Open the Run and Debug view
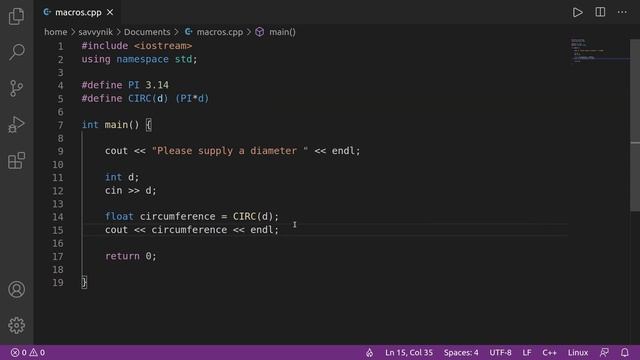The image size is (640, 360). (16, 124)
